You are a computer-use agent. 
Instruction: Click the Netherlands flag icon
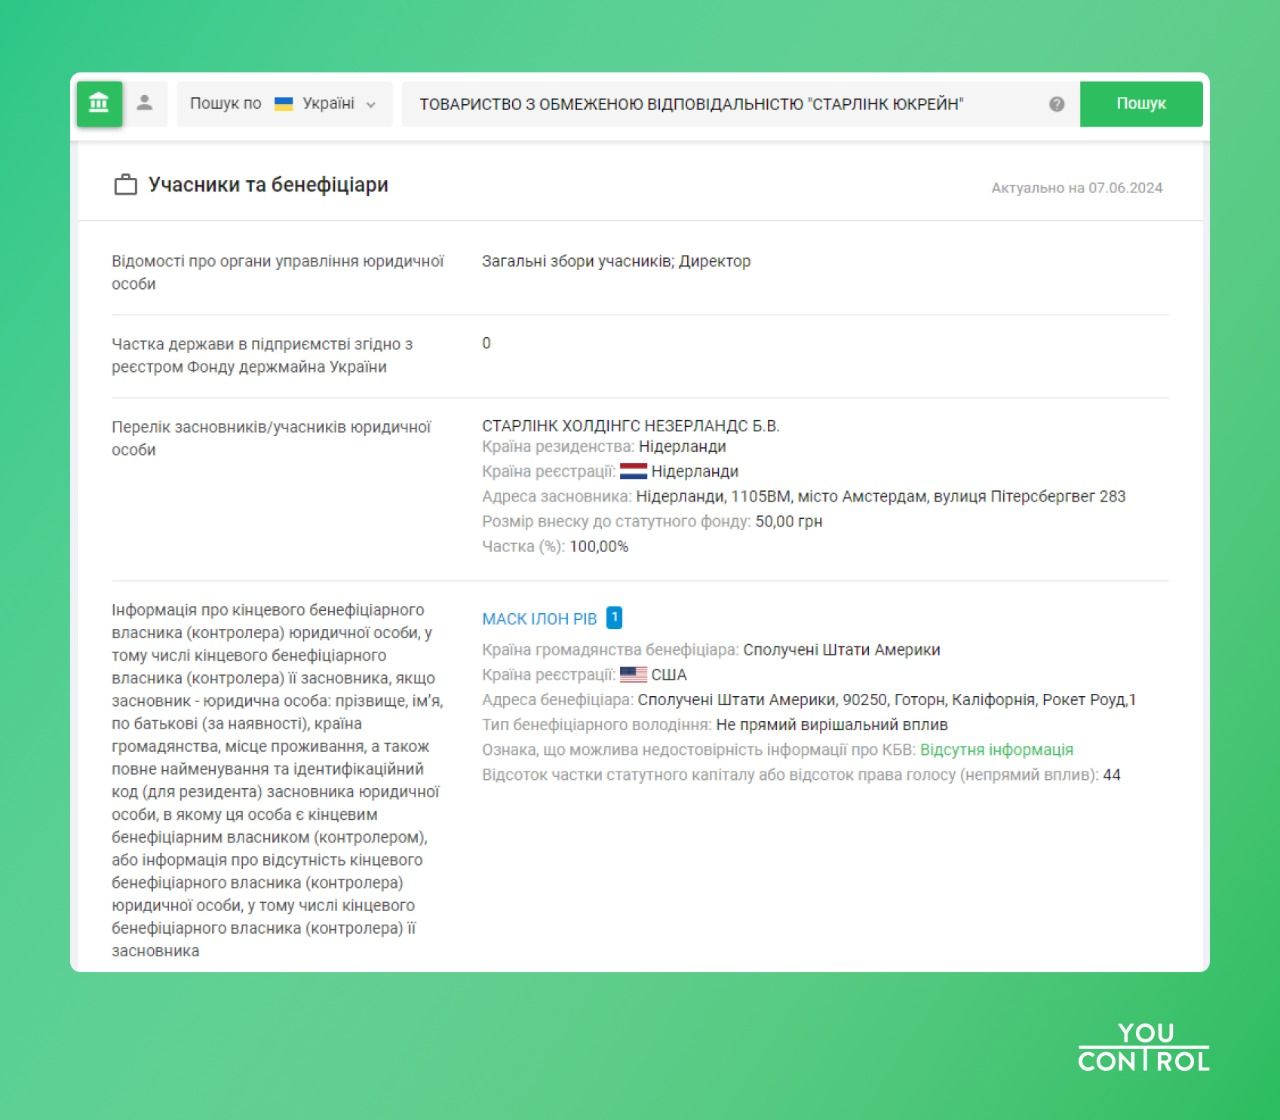(633, 472)
